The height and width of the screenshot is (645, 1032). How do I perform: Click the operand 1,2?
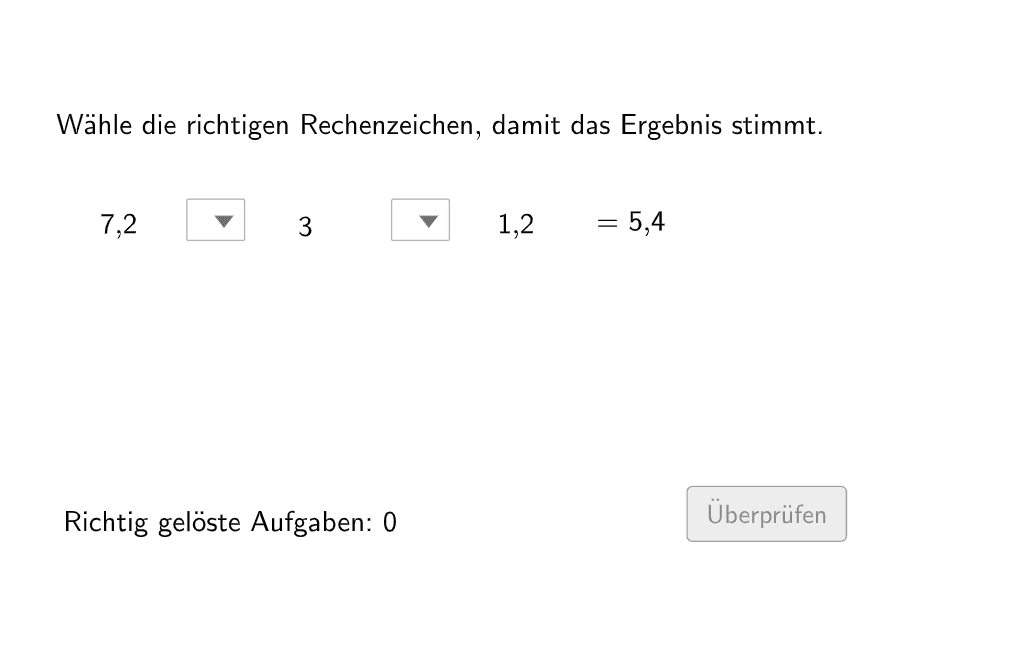[x=516, y=225]
